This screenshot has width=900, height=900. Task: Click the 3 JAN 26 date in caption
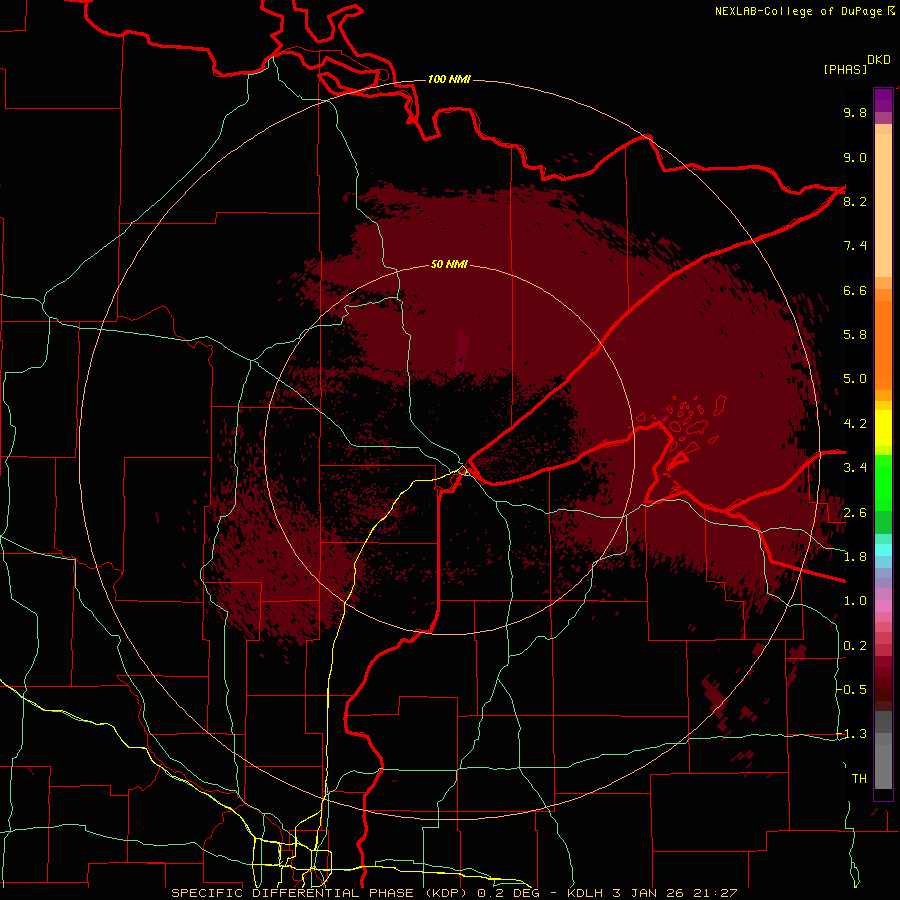[650, 893]
